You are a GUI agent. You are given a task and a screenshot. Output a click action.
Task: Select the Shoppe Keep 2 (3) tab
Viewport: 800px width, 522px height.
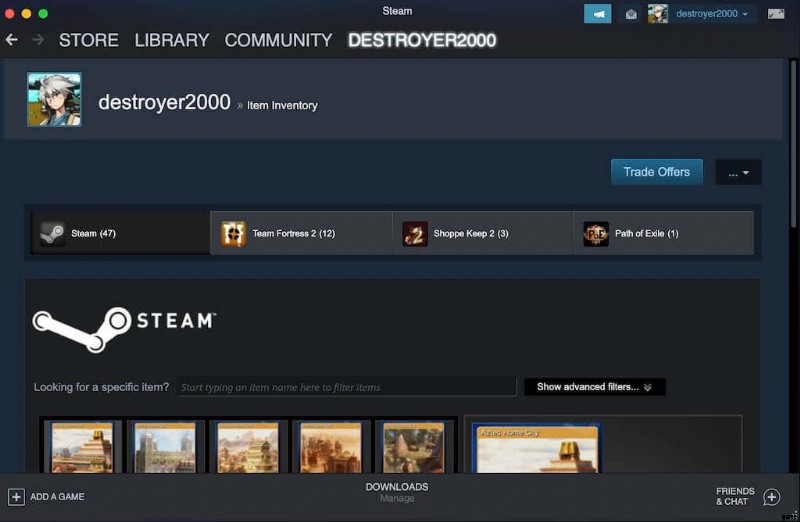[483, 233]
